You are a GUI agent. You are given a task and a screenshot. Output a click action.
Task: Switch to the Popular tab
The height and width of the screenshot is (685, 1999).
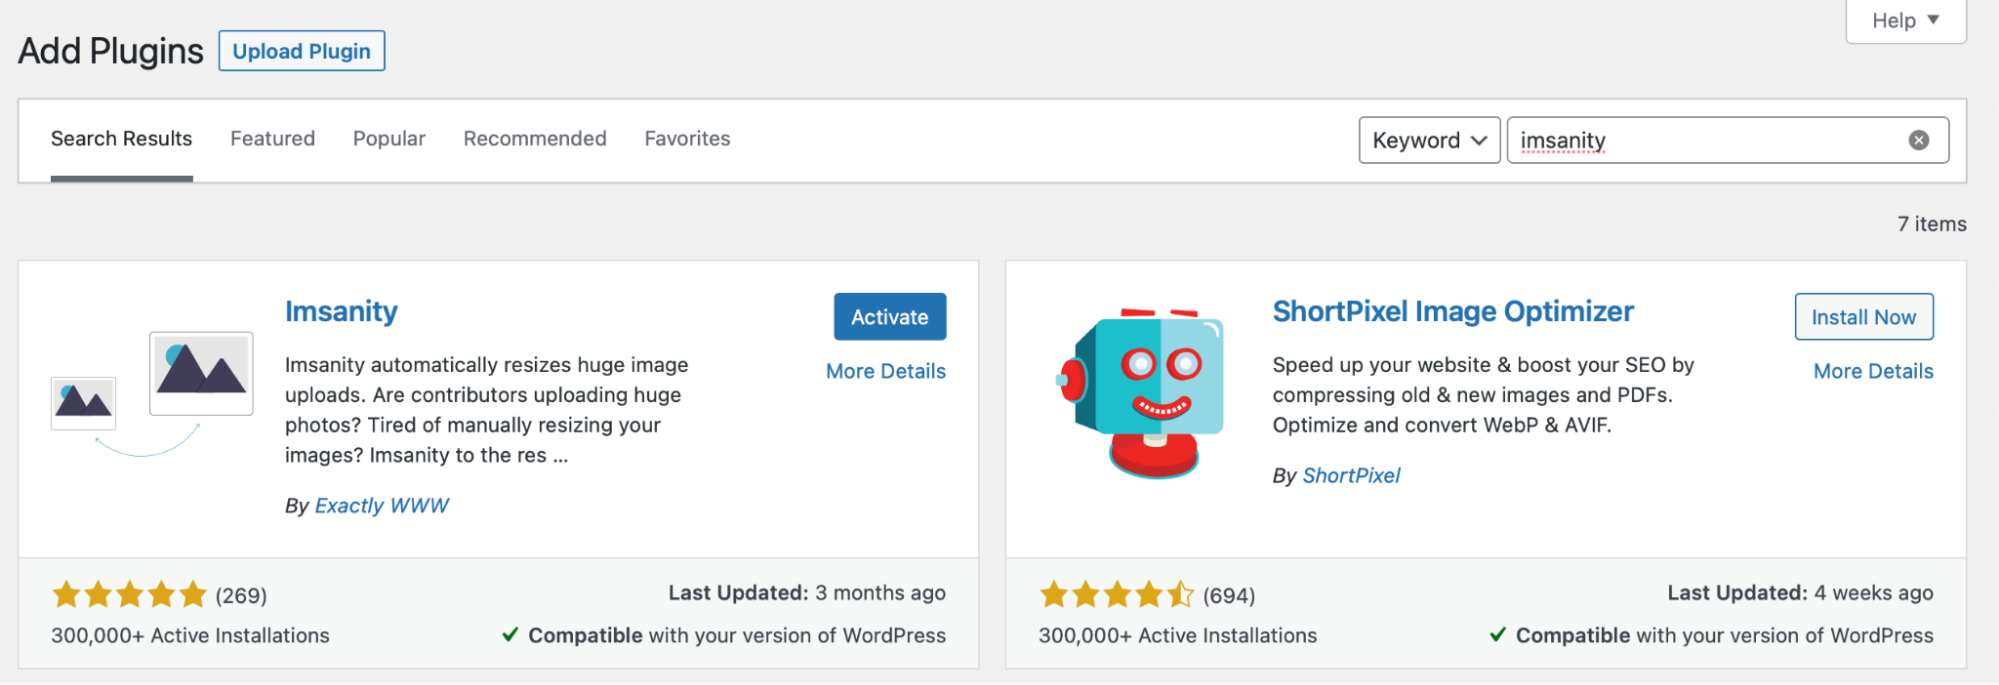(389, 139)
